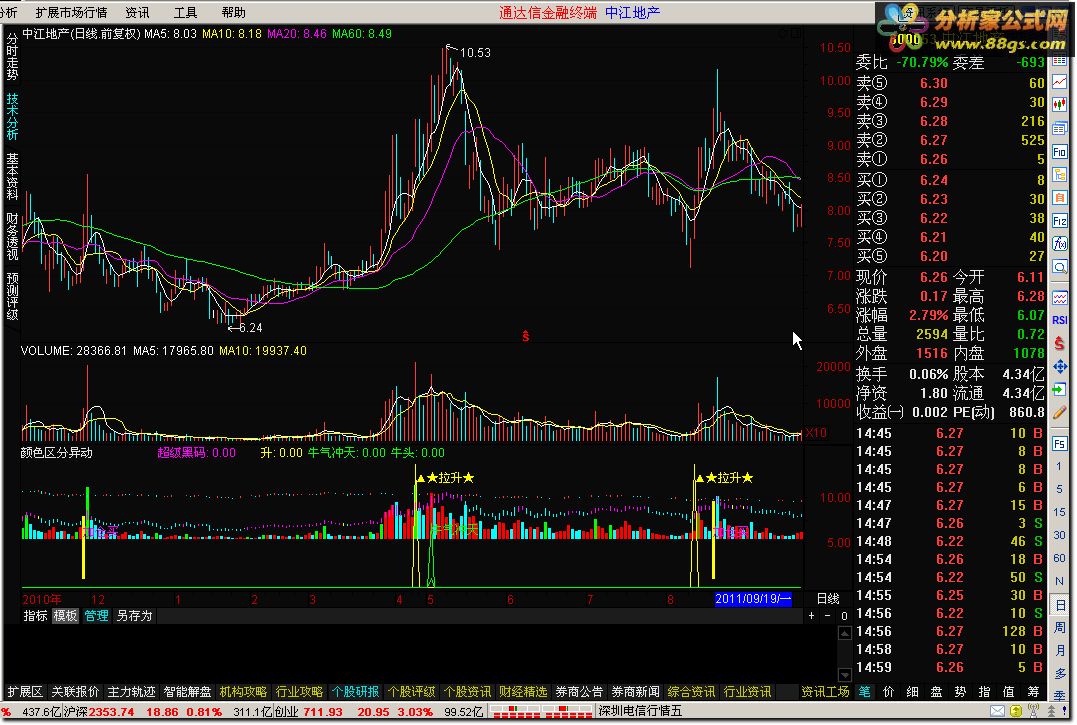Open the sector tree icon
This screenshot has width=1077, height=725.
pyautogui.click(x=1060, y=174)
